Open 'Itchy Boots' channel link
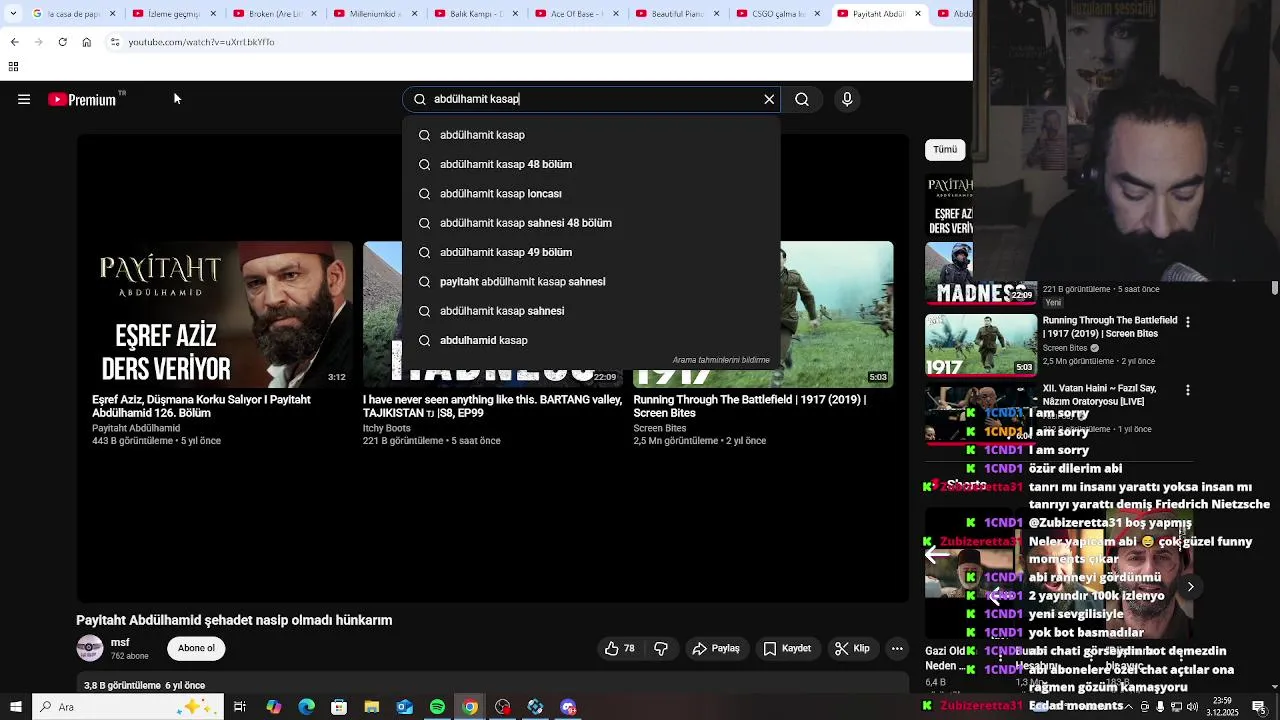1280x720 pixels. click(x=387, y=428)
